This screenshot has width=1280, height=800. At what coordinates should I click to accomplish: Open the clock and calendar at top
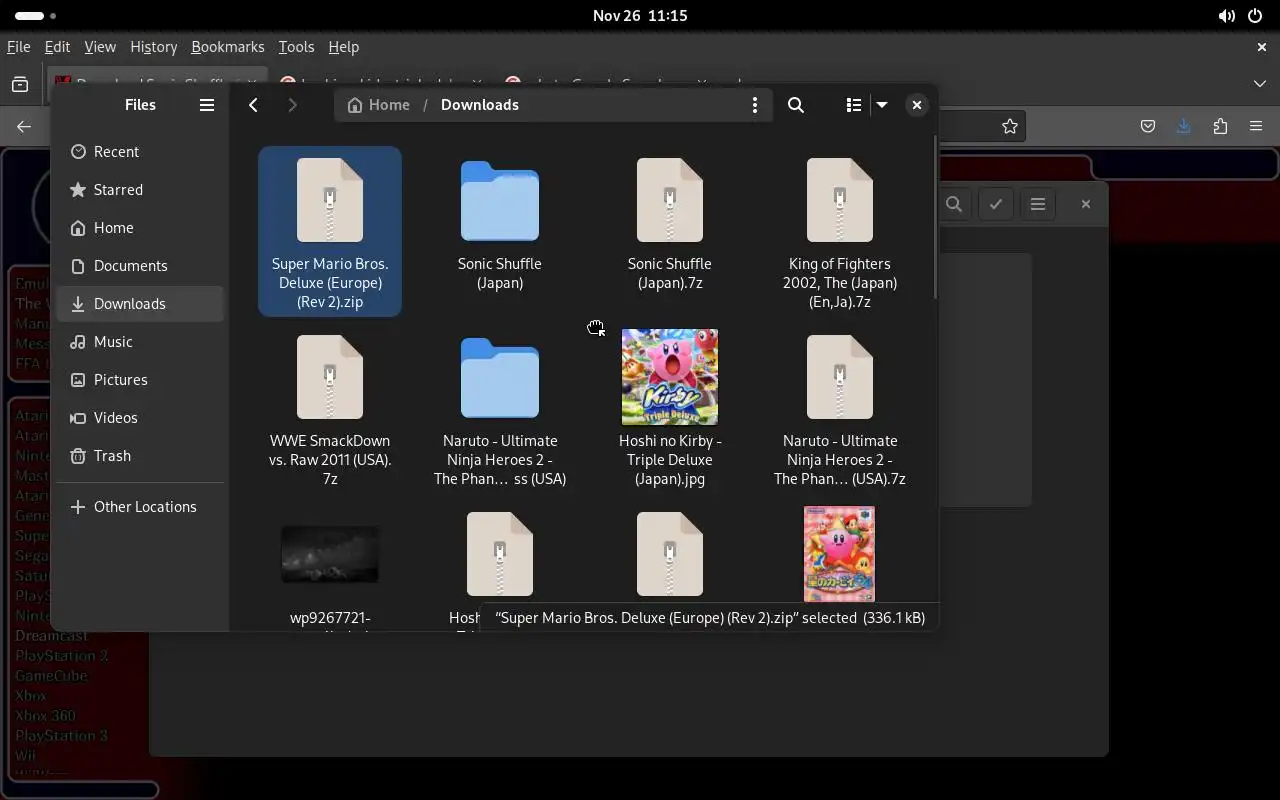(x=640, y=16)
